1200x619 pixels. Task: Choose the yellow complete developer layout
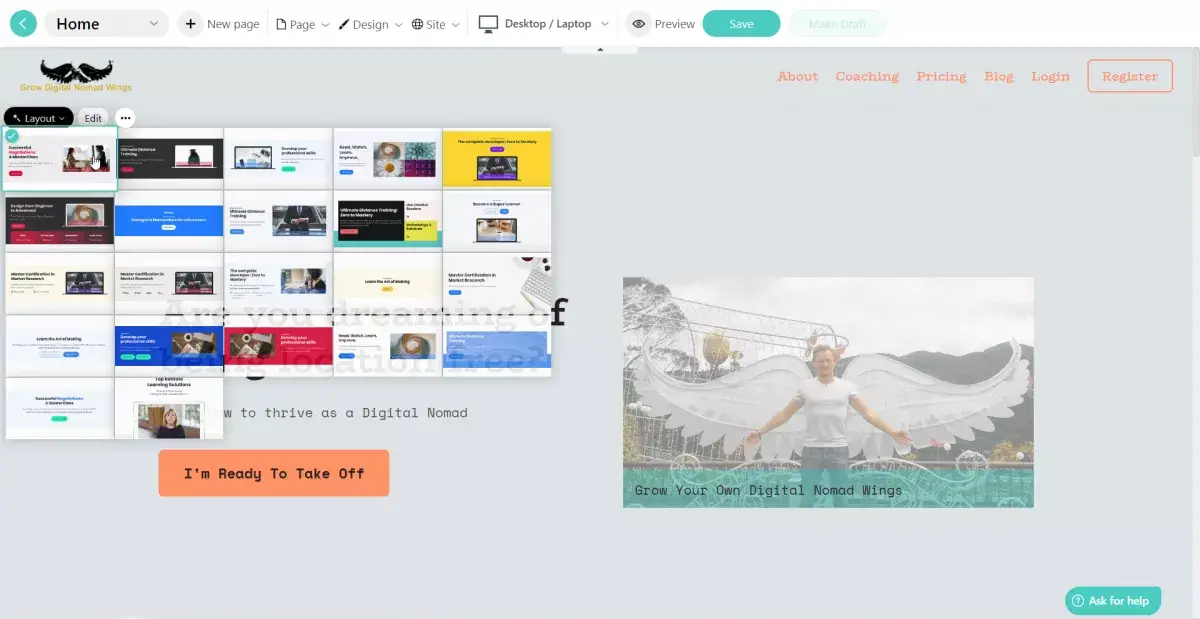point(497,158)
